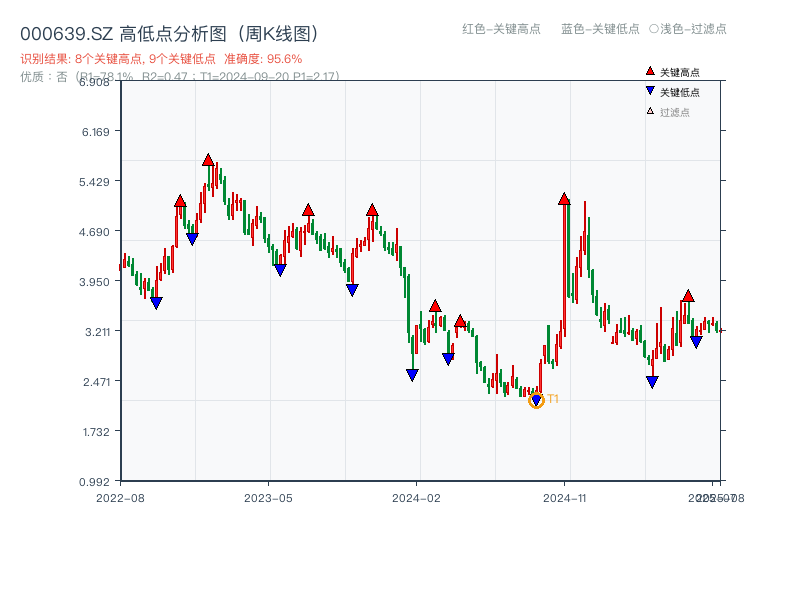Select the blue triangle near the 2024-02 low

[x=412, y=374]
